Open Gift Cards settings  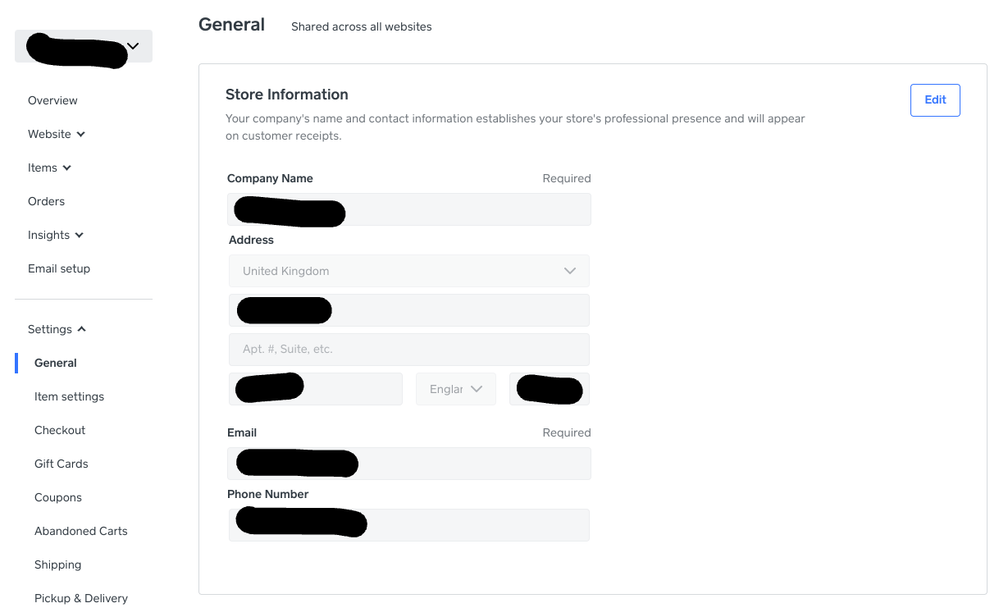[61, 463]
